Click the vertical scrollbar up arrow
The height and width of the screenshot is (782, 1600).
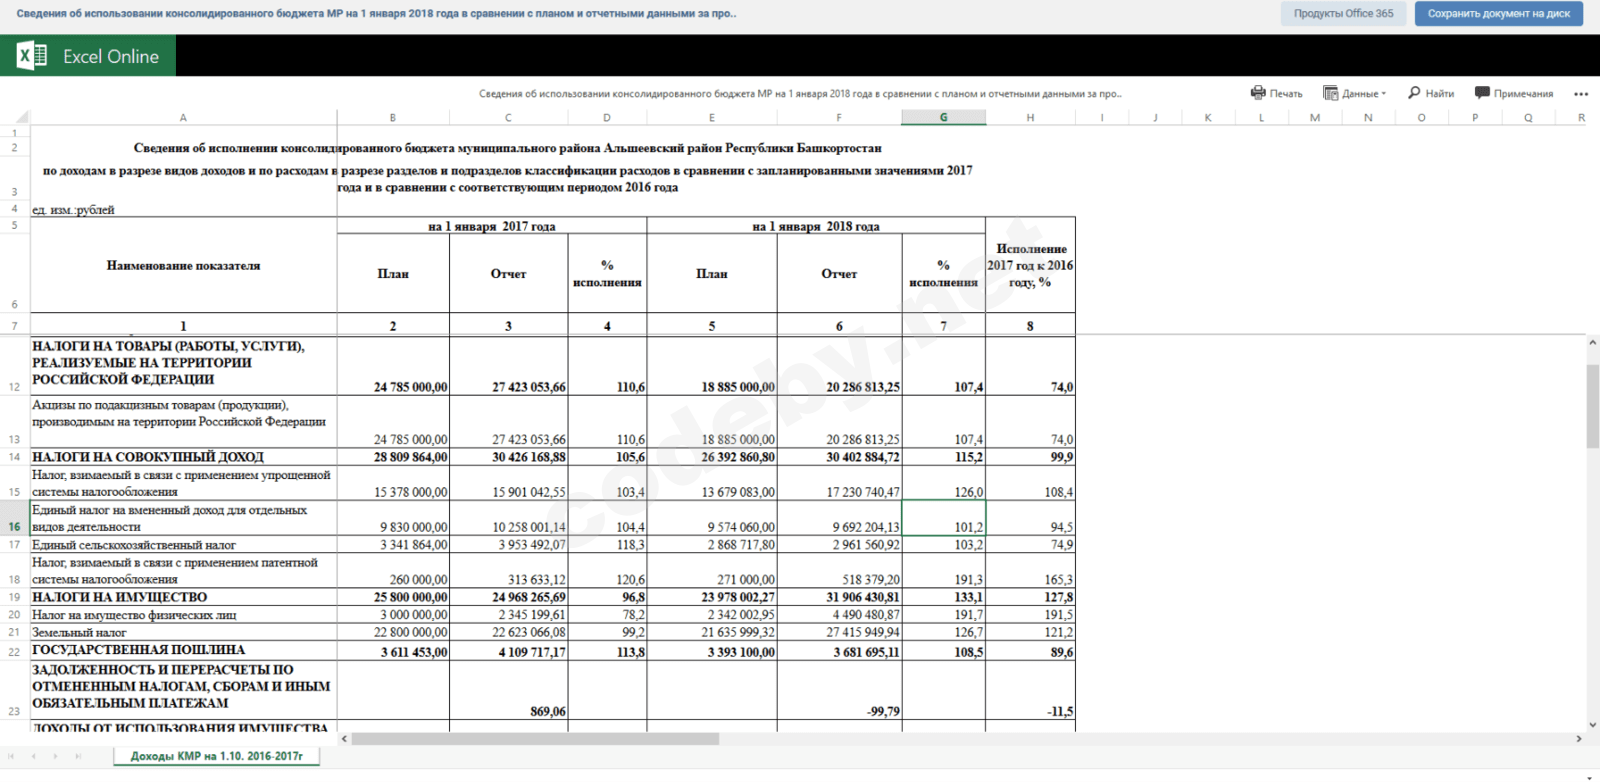1592,343
